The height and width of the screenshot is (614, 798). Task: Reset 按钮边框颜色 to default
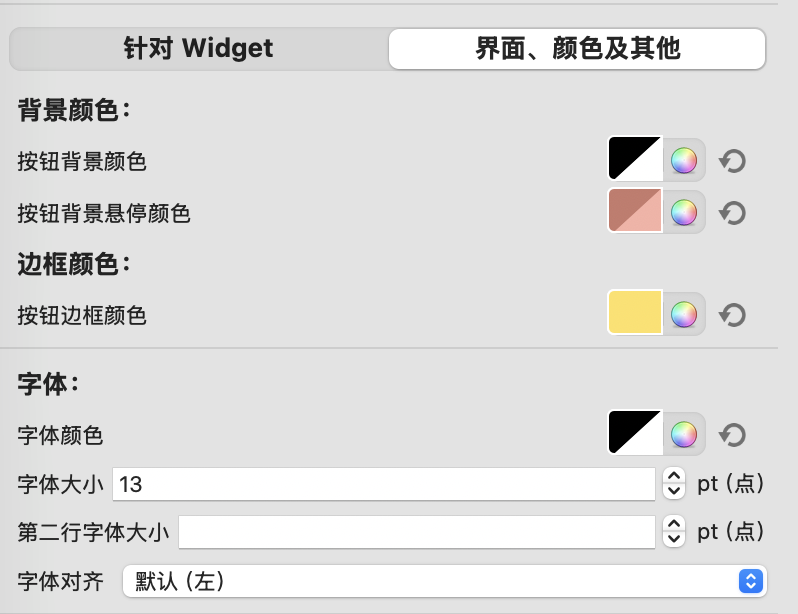coord(732,315)
